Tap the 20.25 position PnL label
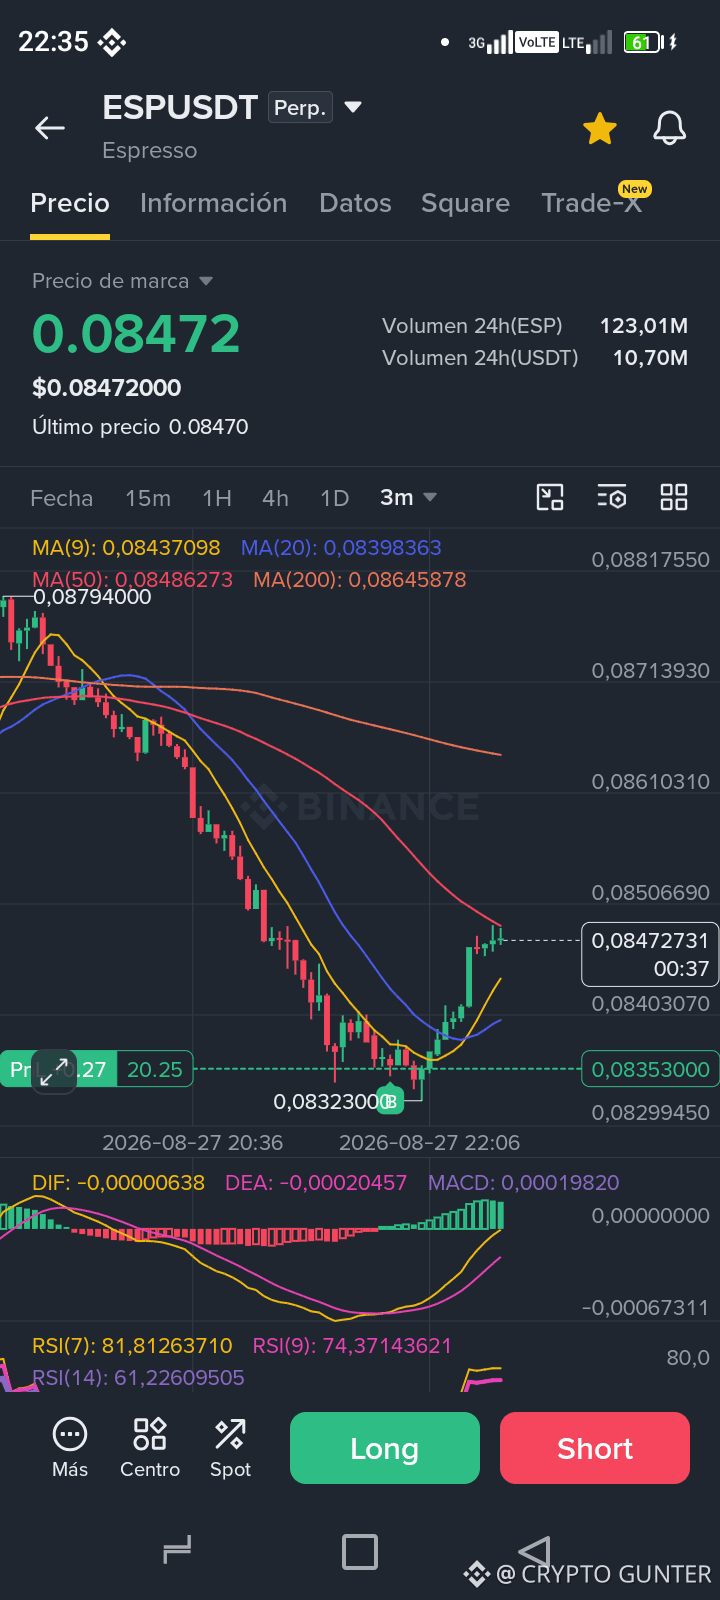This screenshot has height=1600, width=720. pos(155,1070)
